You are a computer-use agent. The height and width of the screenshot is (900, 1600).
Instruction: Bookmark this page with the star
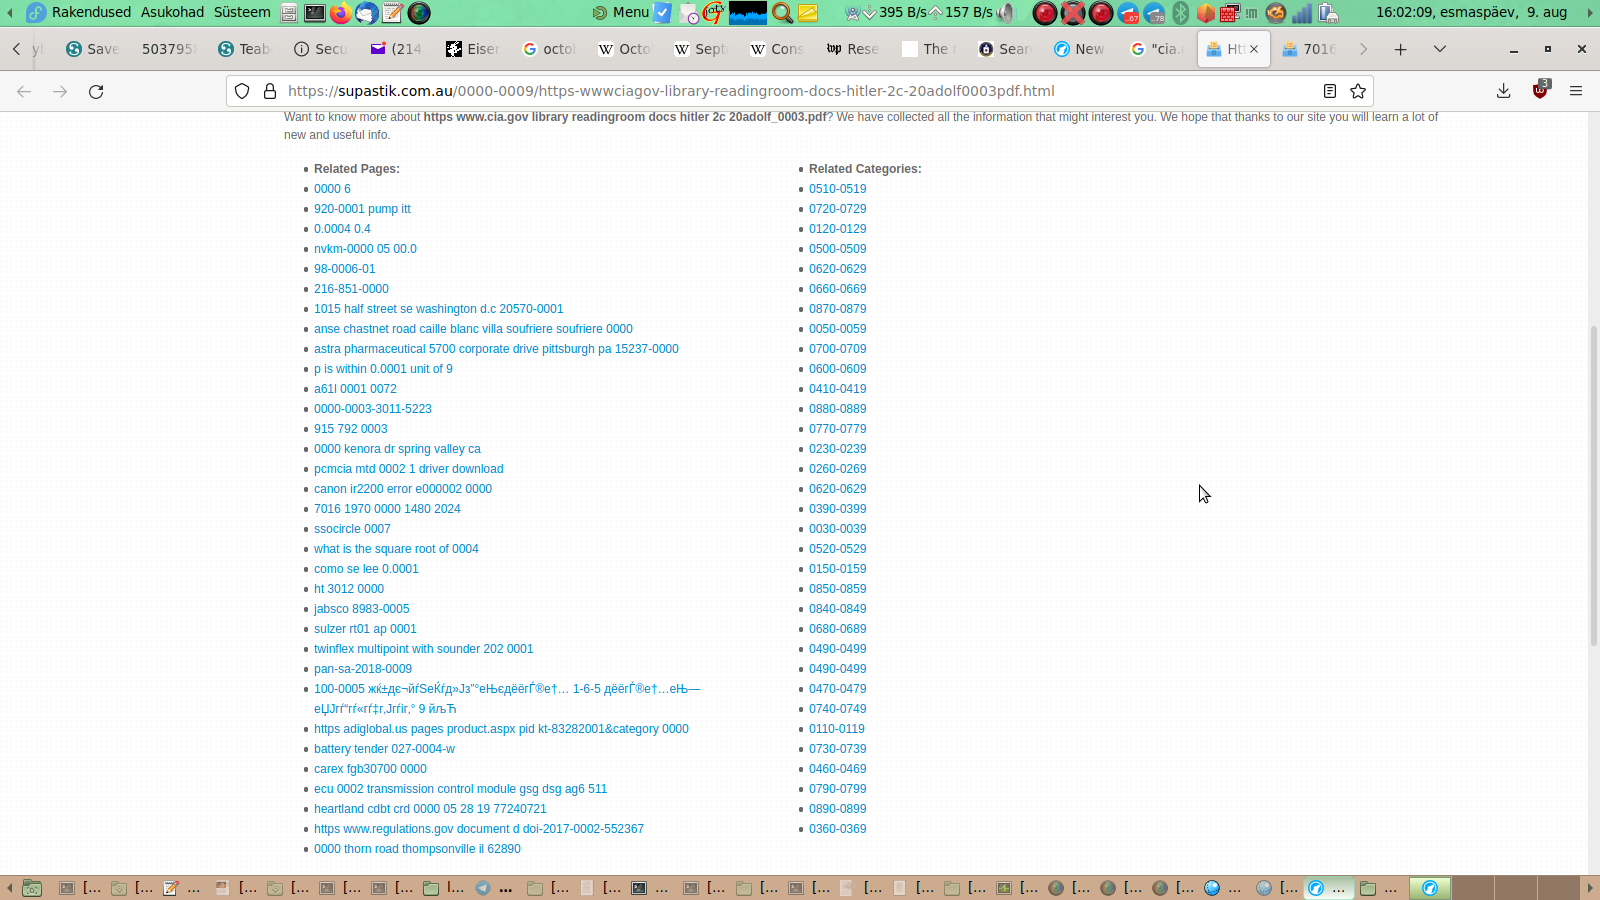click(x=1358, y=91)
